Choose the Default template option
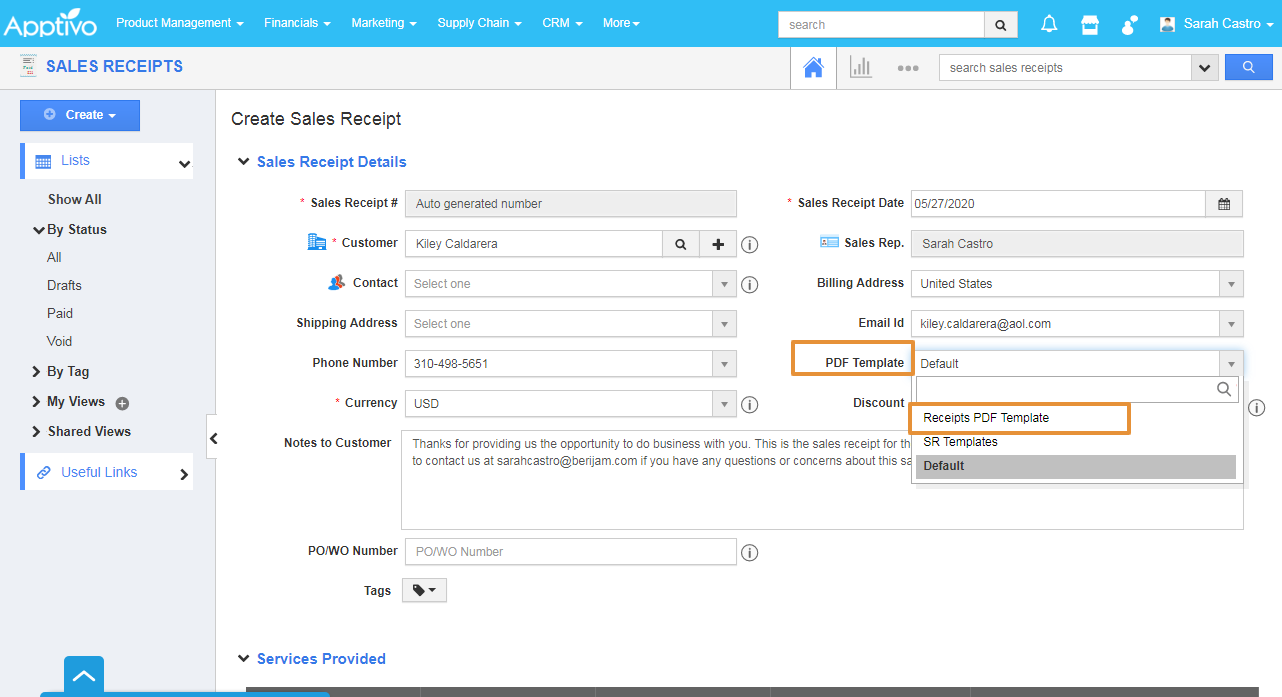The width and height of the screenshot is (1282, 697). pyautogui.click(x=1076, y=466)
